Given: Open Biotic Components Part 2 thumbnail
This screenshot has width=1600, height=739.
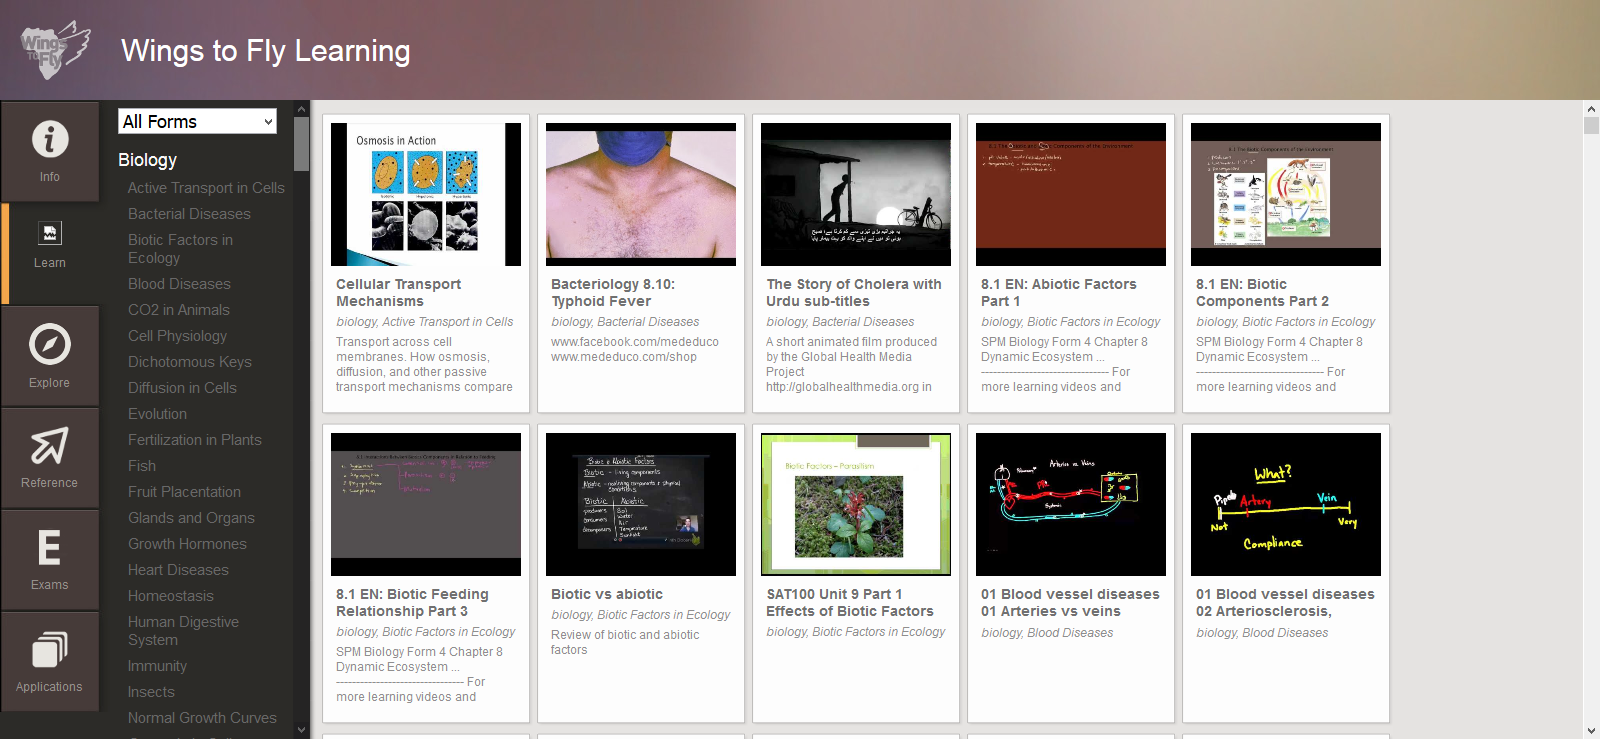Looking at the screenshot, I should [1286, 194].
